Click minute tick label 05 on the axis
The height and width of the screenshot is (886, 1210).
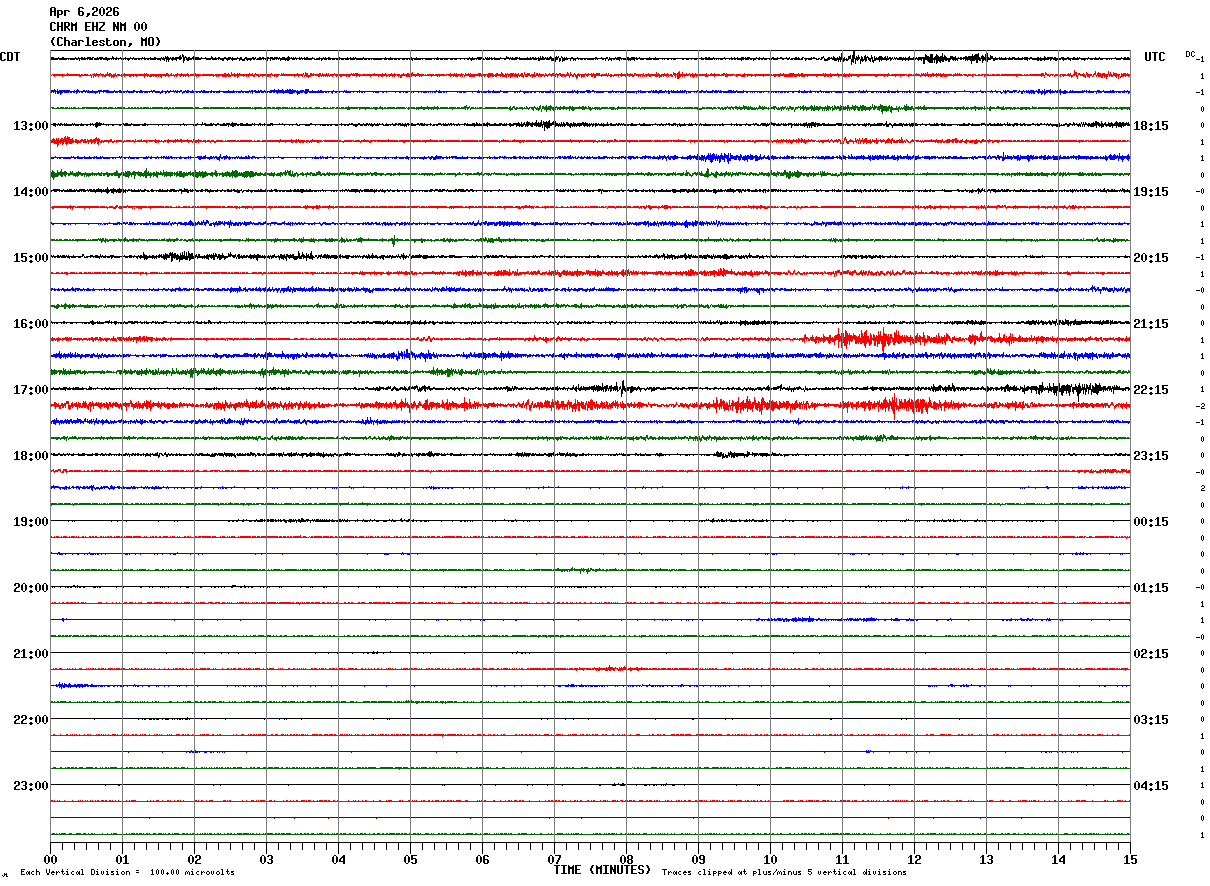coord(410,859)
